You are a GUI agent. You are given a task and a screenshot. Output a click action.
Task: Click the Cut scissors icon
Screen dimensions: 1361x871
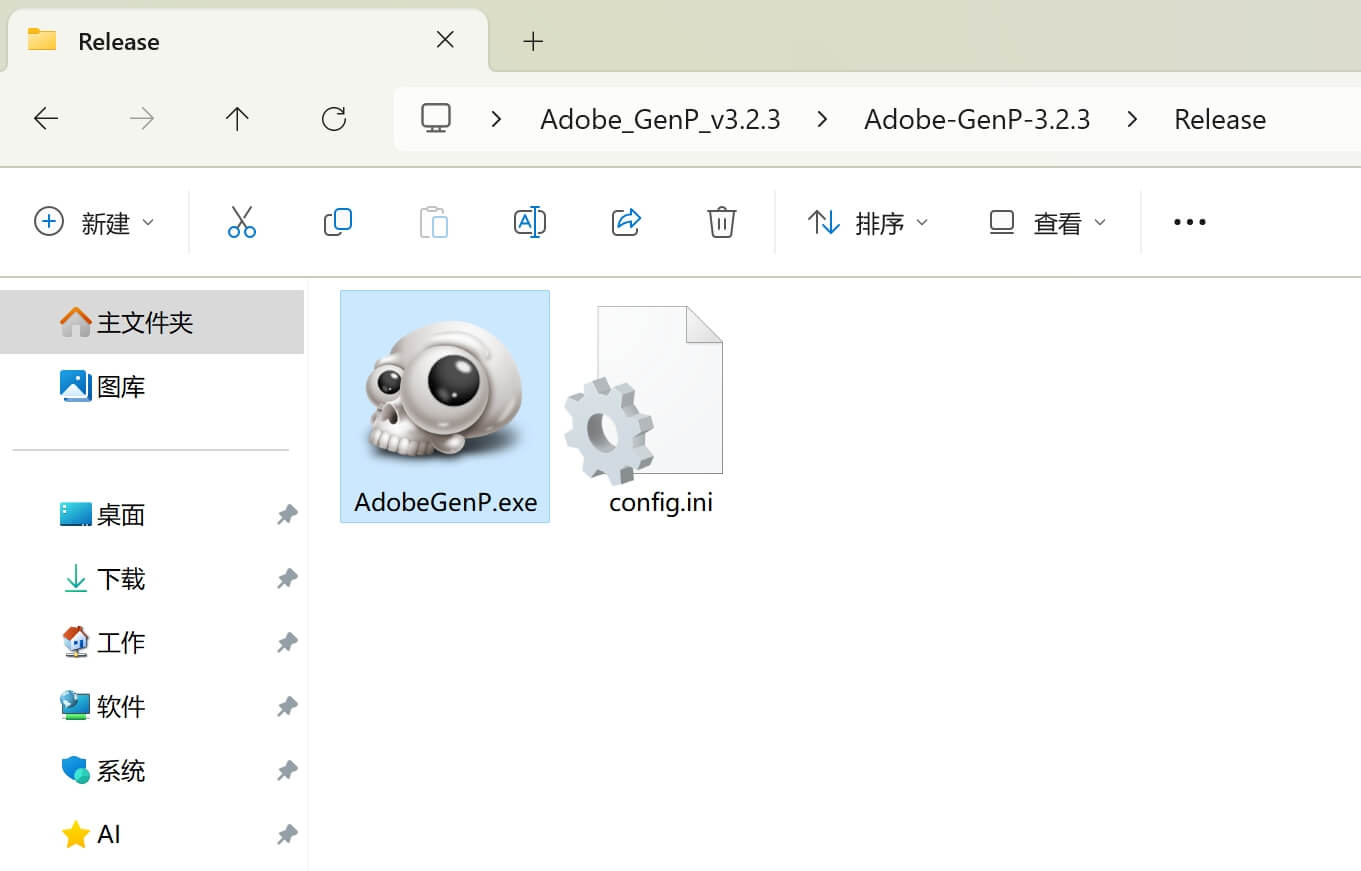[x=241, y=222]
